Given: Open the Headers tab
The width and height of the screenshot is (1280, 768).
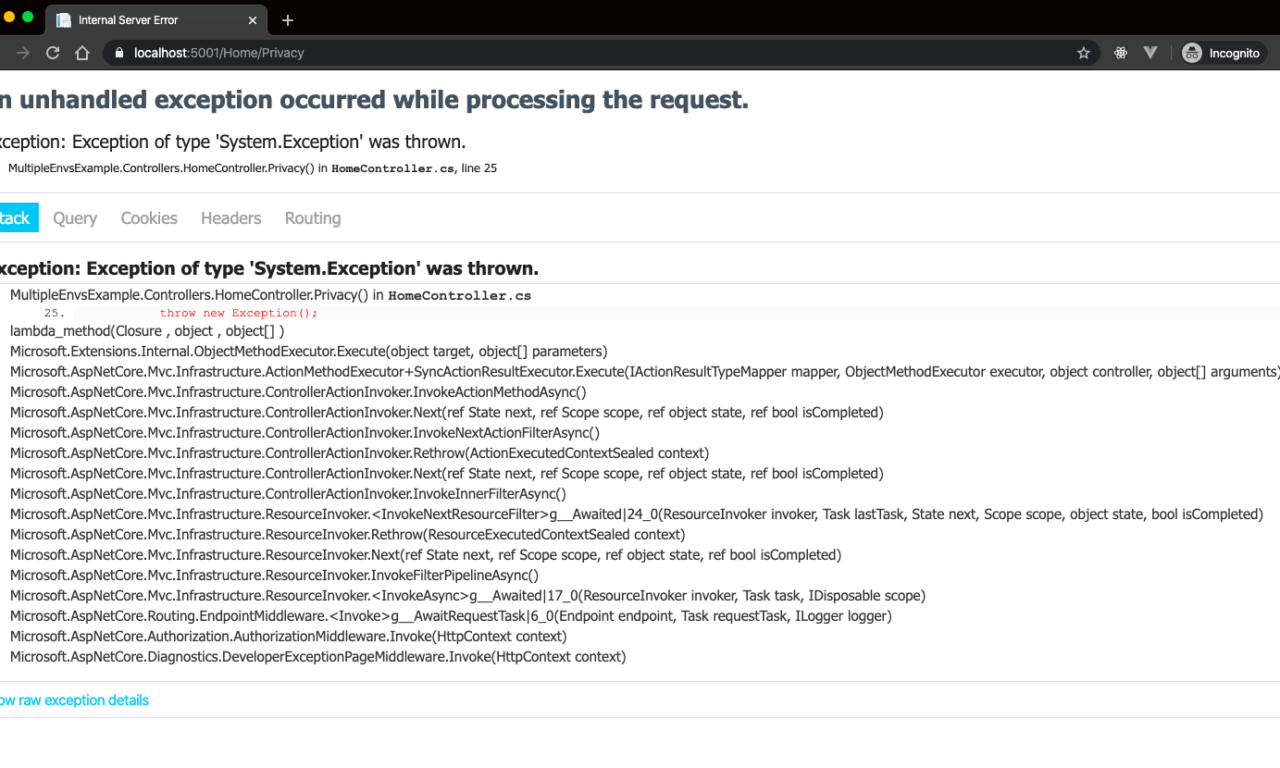Looking at the screenshot, I should tap(231, 218).
